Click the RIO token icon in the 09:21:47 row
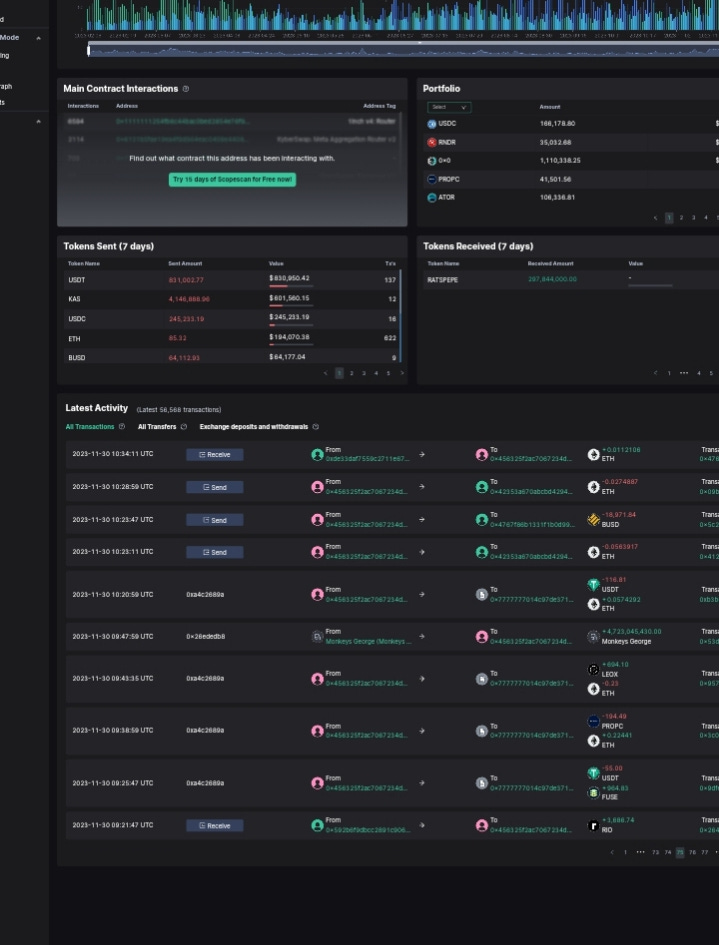 pos(594,826)
